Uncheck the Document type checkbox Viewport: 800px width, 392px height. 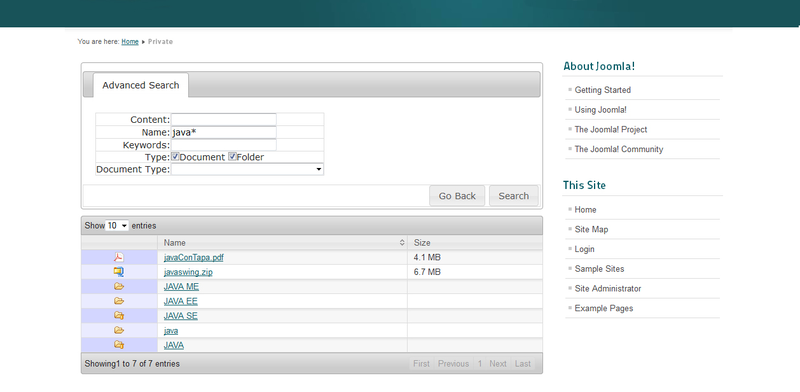coord(175,157)
